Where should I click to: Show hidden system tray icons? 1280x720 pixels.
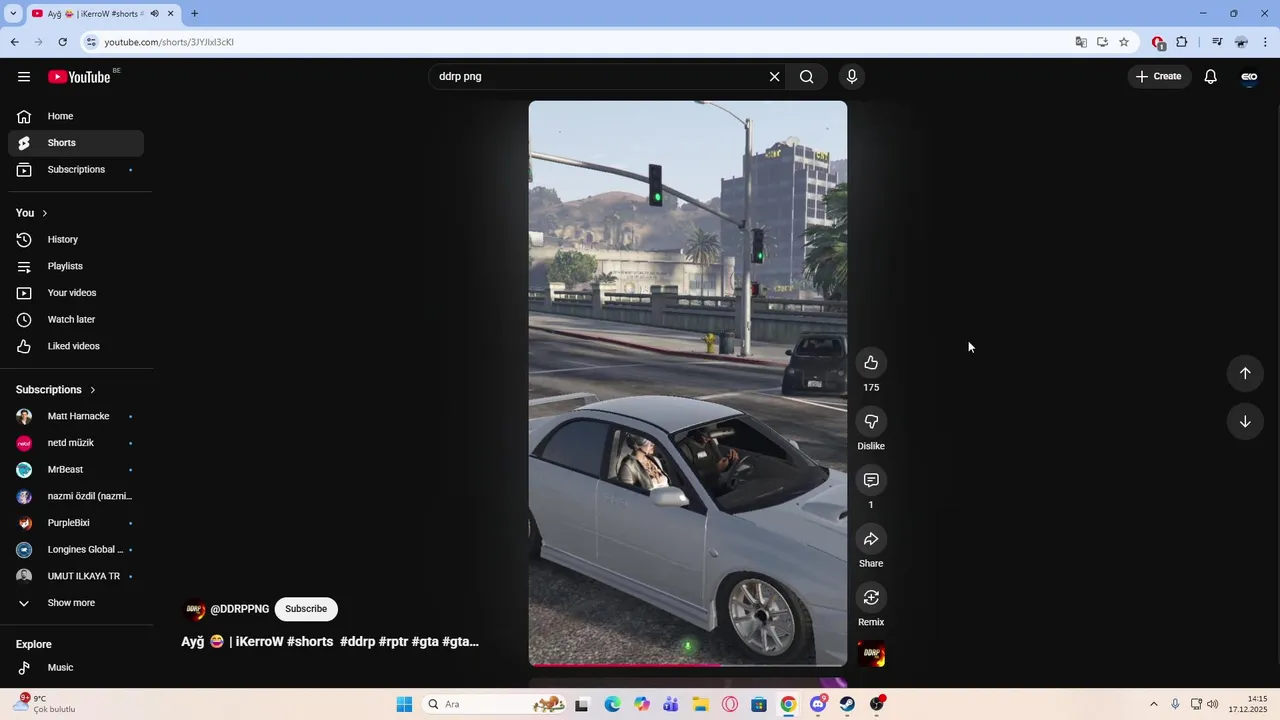[1153, 704]
